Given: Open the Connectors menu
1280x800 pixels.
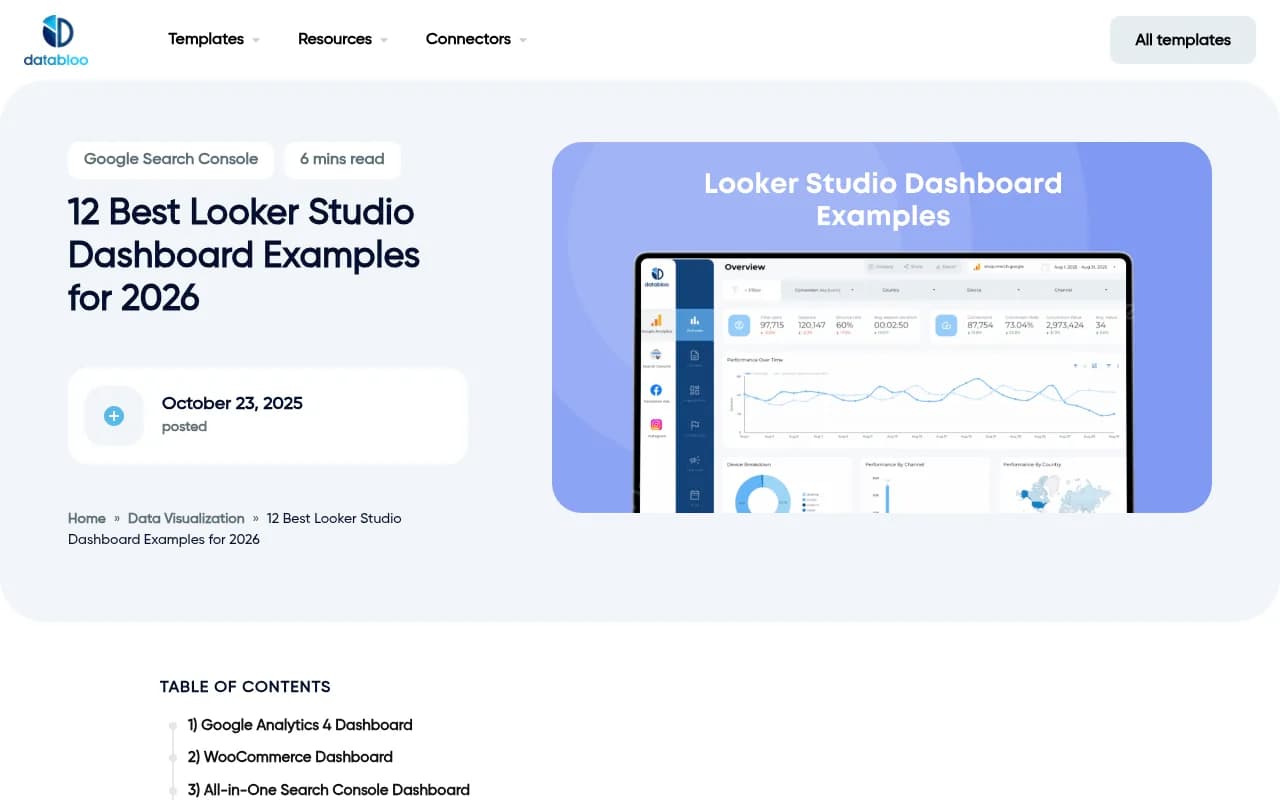Looking at the screenshot, I should coord(468,39).
